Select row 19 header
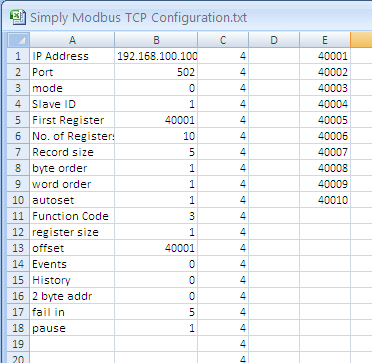The width and height of the screenshot is (372, 363). point(18,344)
